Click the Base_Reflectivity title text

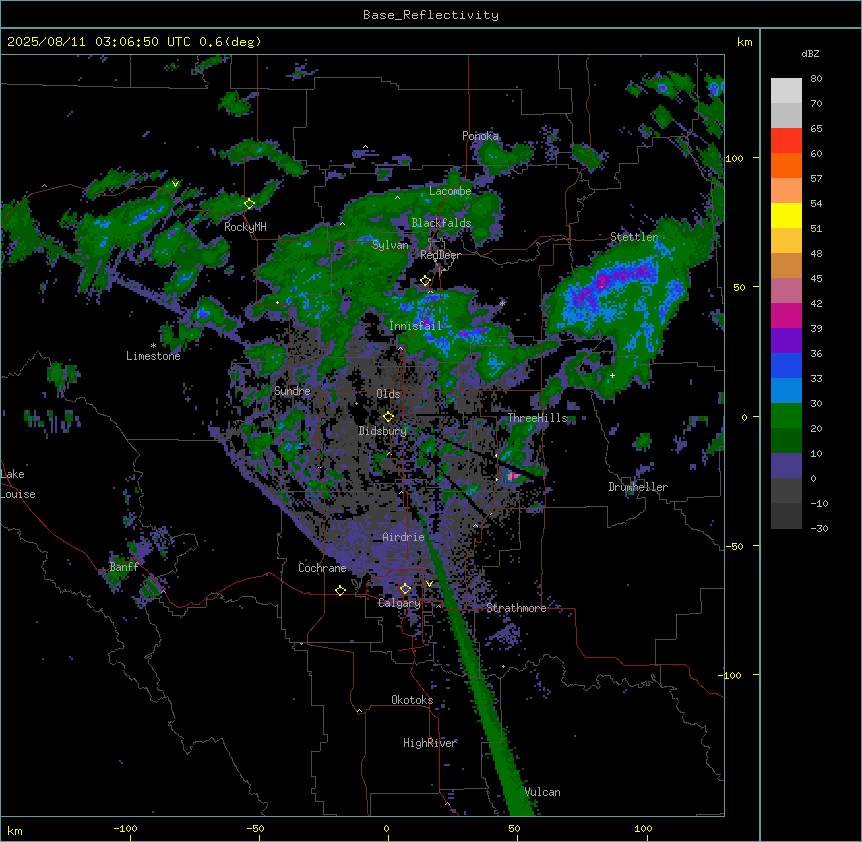click(x=431, y=15)
